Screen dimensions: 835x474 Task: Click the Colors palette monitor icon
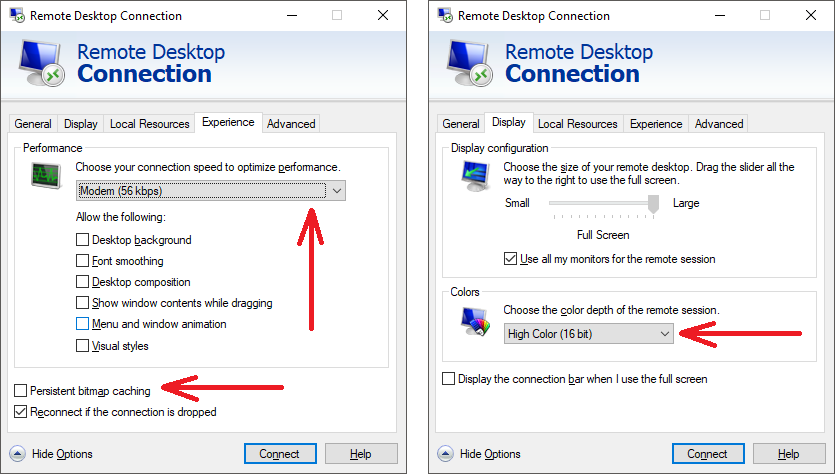476,322
